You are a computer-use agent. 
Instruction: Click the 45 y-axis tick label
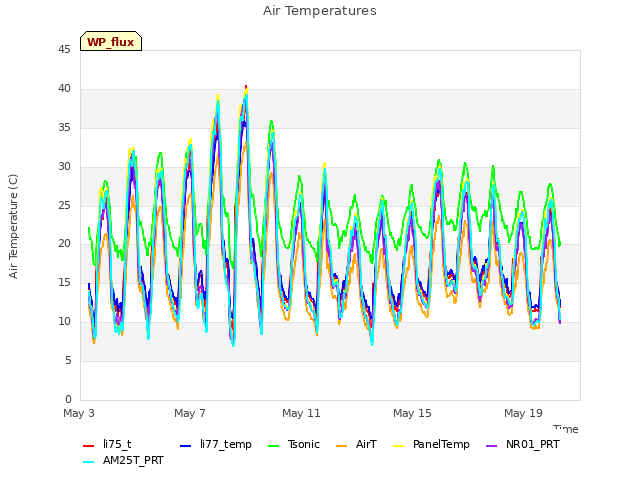pyautogui.click(x=64, y=50)
